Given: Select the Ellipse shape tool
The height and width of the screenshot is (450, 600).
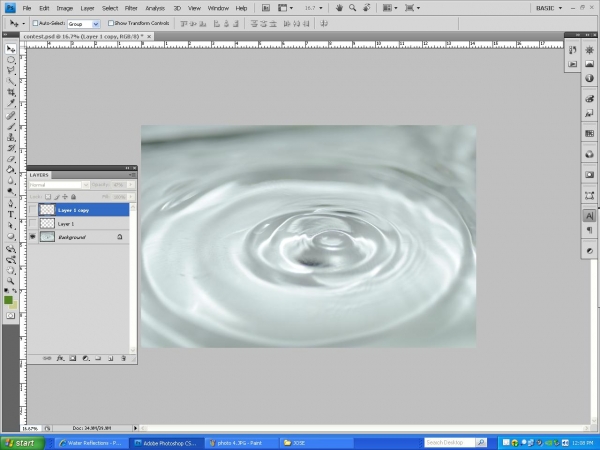Looking at the screenshot, I should (11, 236).
